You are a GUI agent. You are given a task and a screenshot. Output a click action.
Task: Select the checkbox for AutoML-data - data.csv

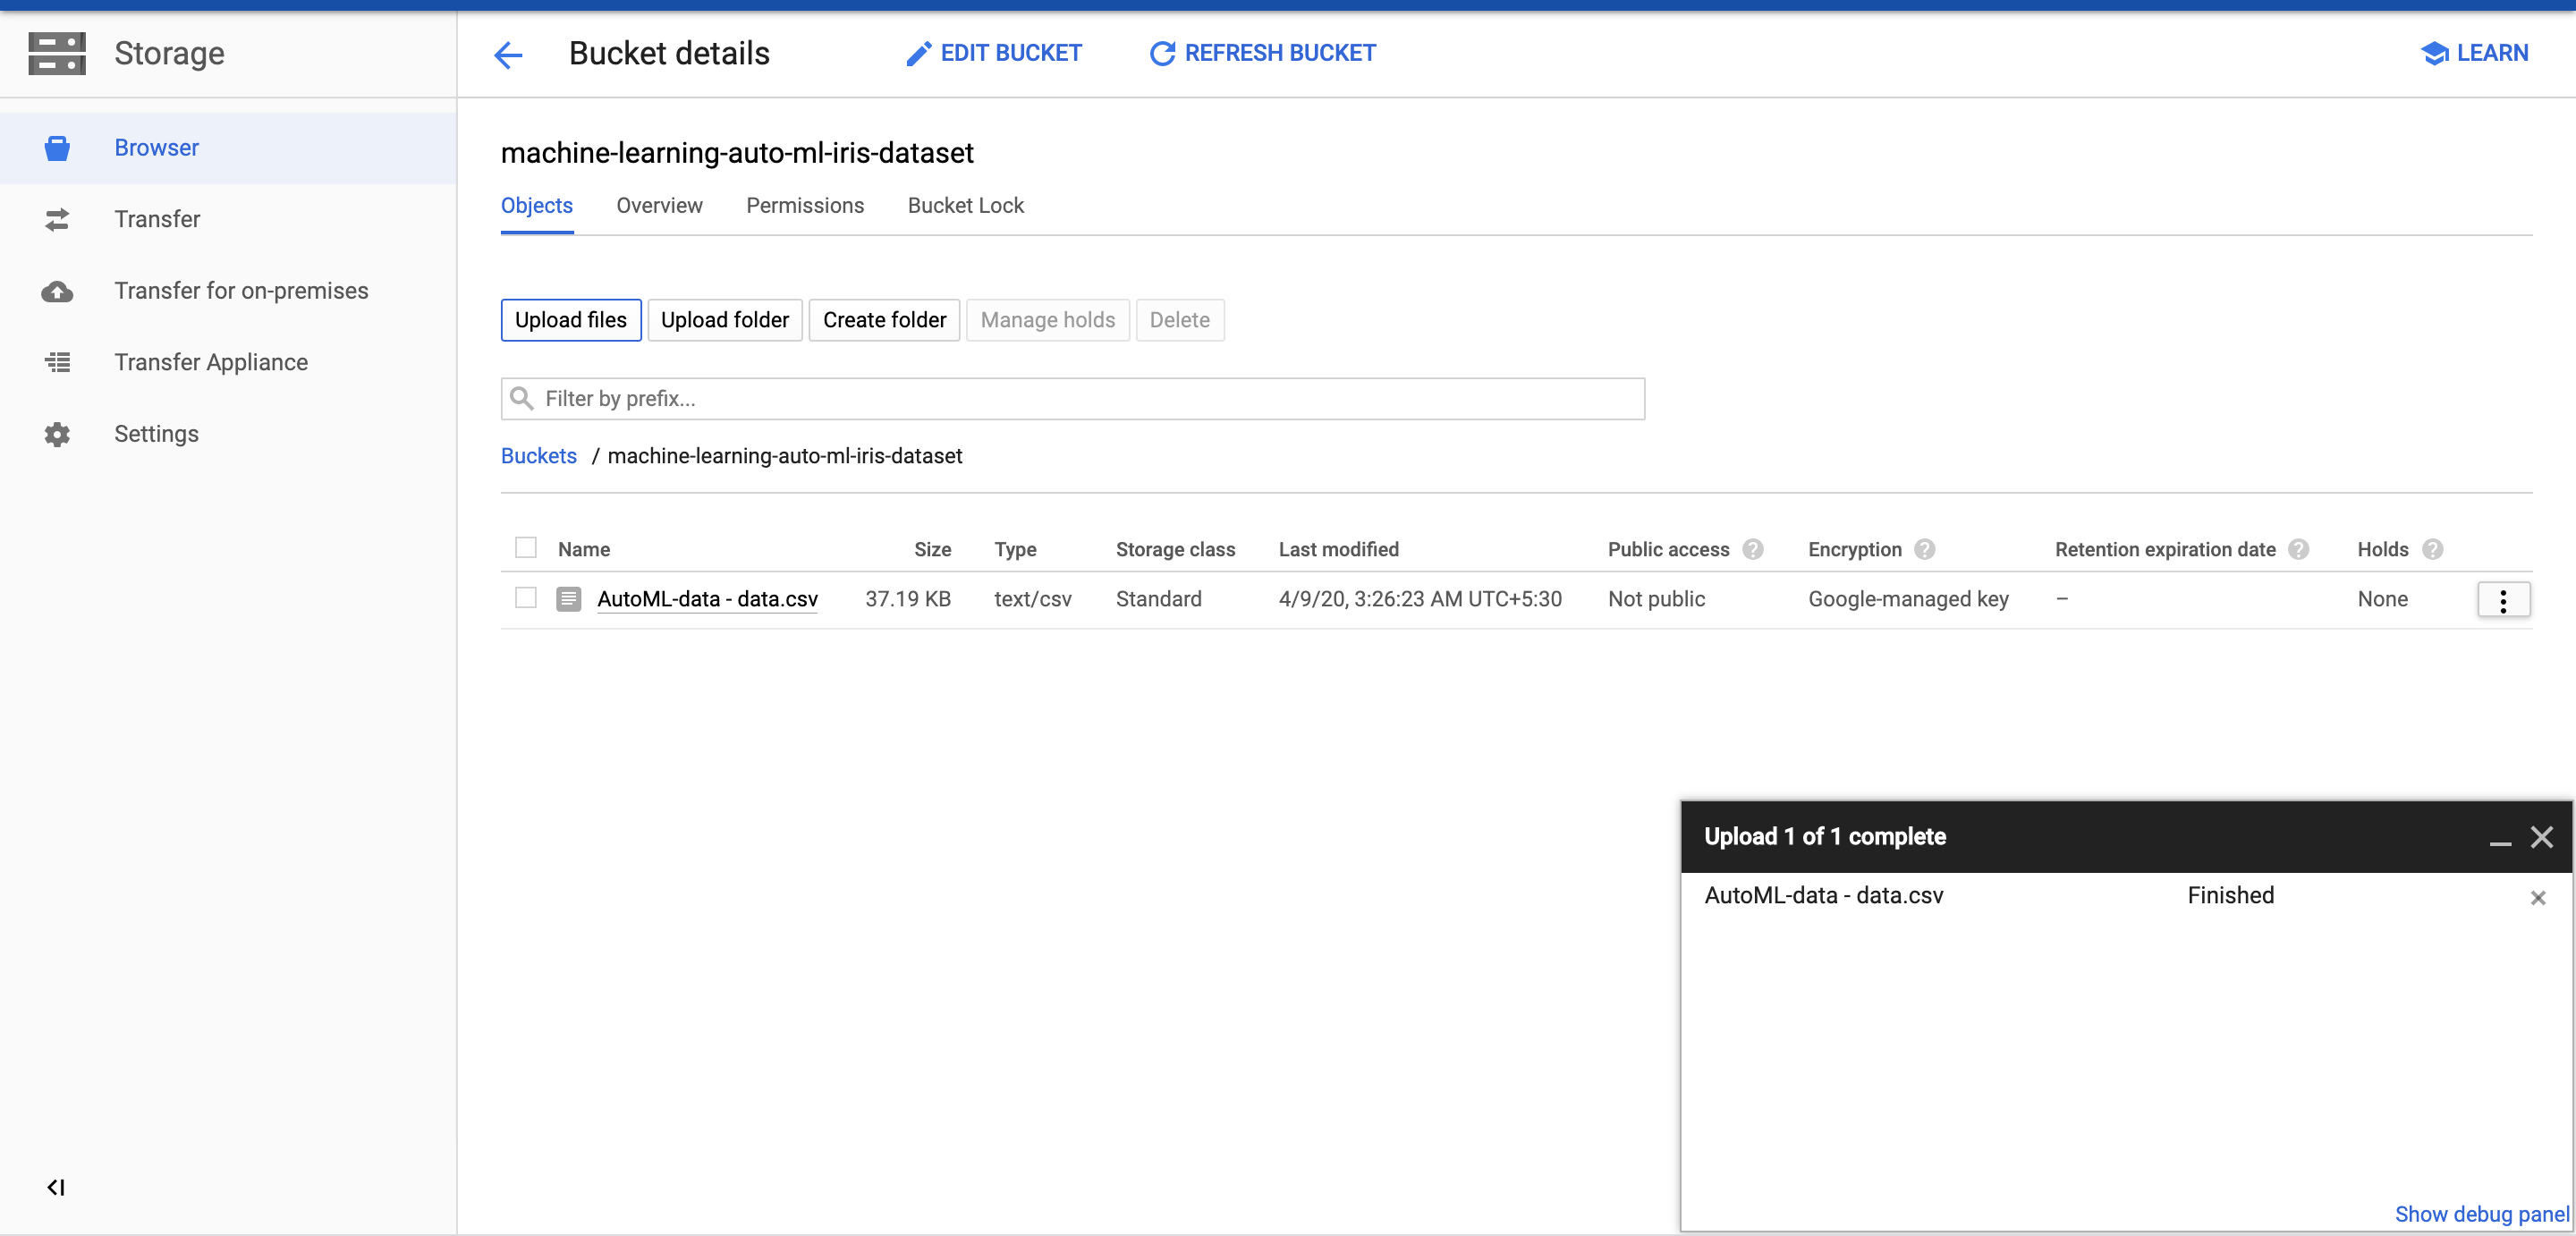(x=526, y=598)
